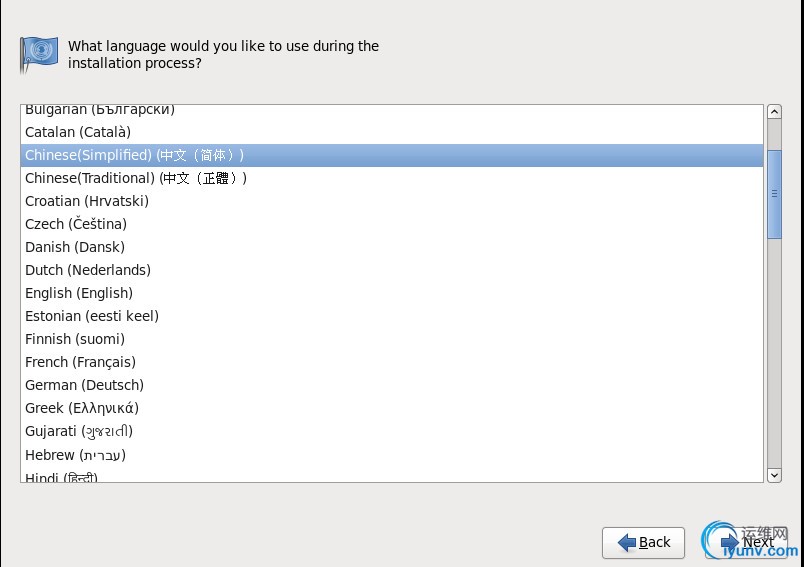Viewport: 804px width, 567px height.
Task: Select Estonian (eesti keel) entry
Action: tap(92, 316)
